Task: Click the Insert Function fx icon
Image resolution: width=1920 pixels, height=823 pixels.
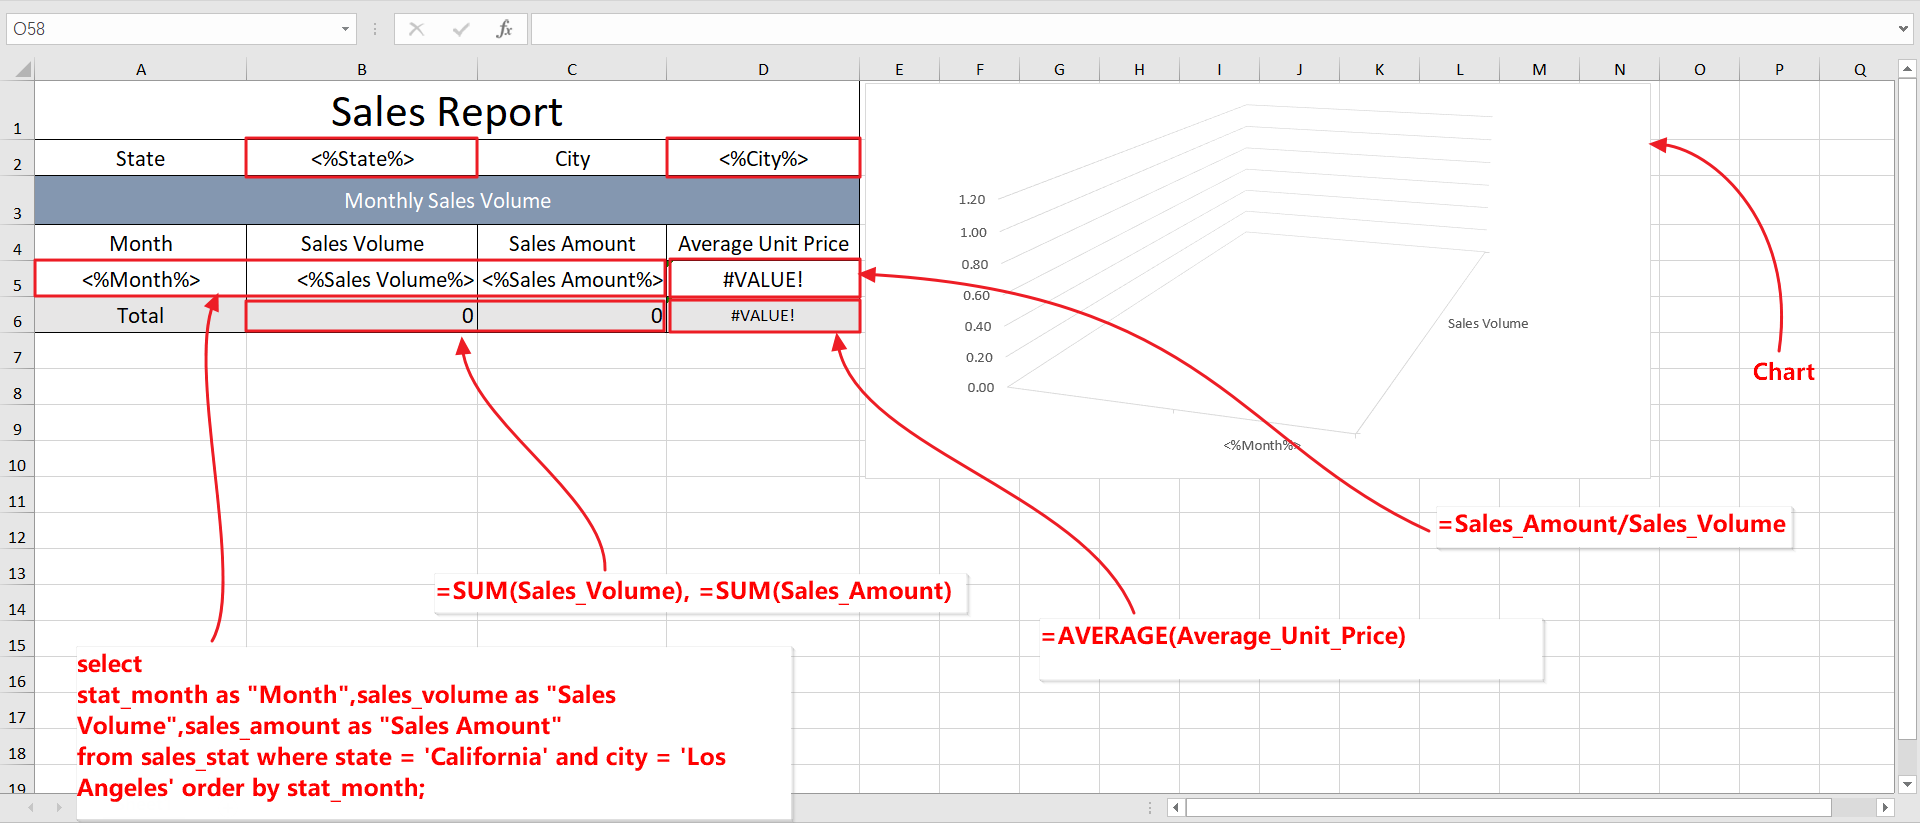Action: point(504,29)
